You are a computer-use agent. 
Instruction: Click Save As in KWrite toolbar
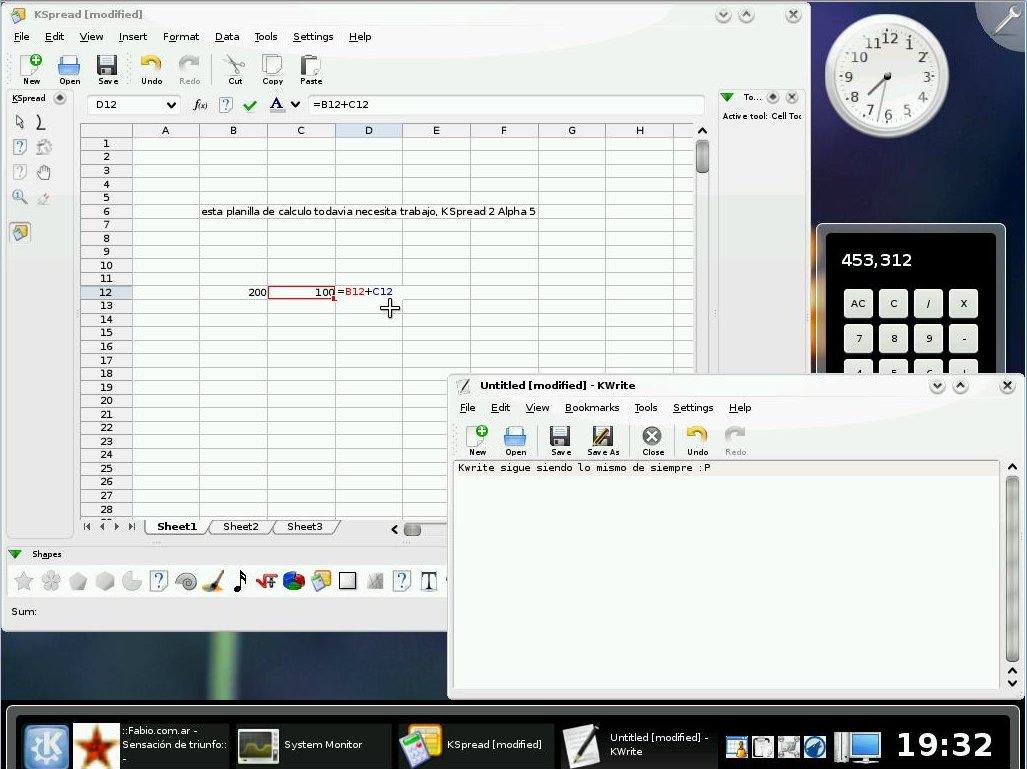[x=603, y=441]
